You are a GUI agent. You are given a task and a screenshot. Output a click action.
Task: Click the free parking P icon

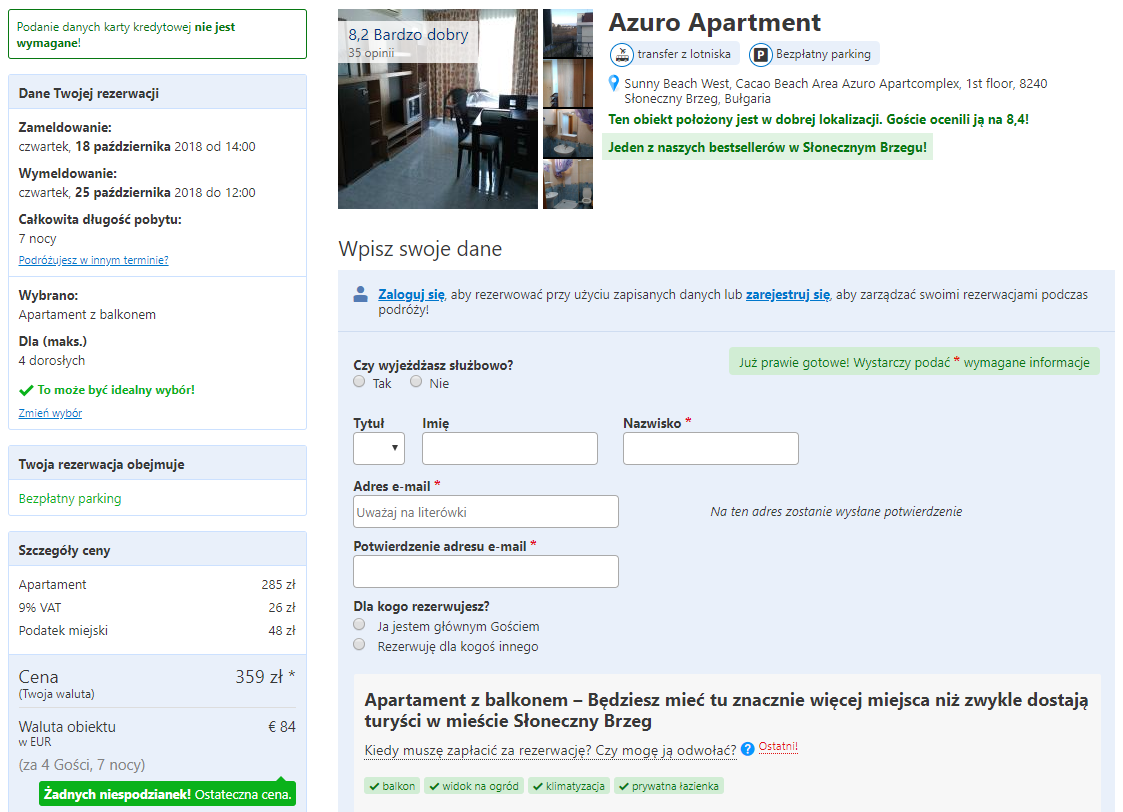click(x=761, y=54)
